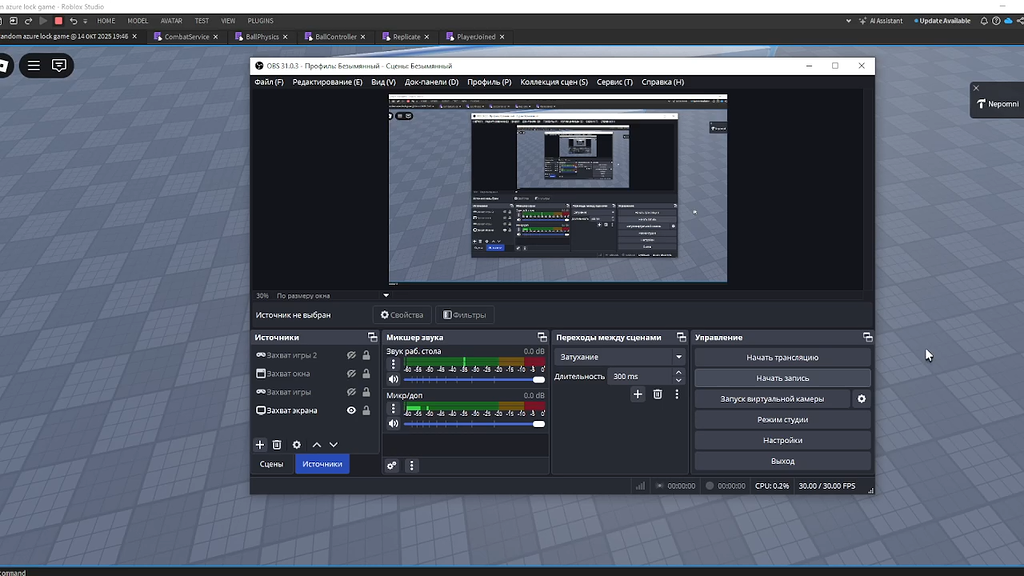Toggle lock on Захват игры 2 source
The width and height of the screenshot is (1024, 576).
pos(366,355)
